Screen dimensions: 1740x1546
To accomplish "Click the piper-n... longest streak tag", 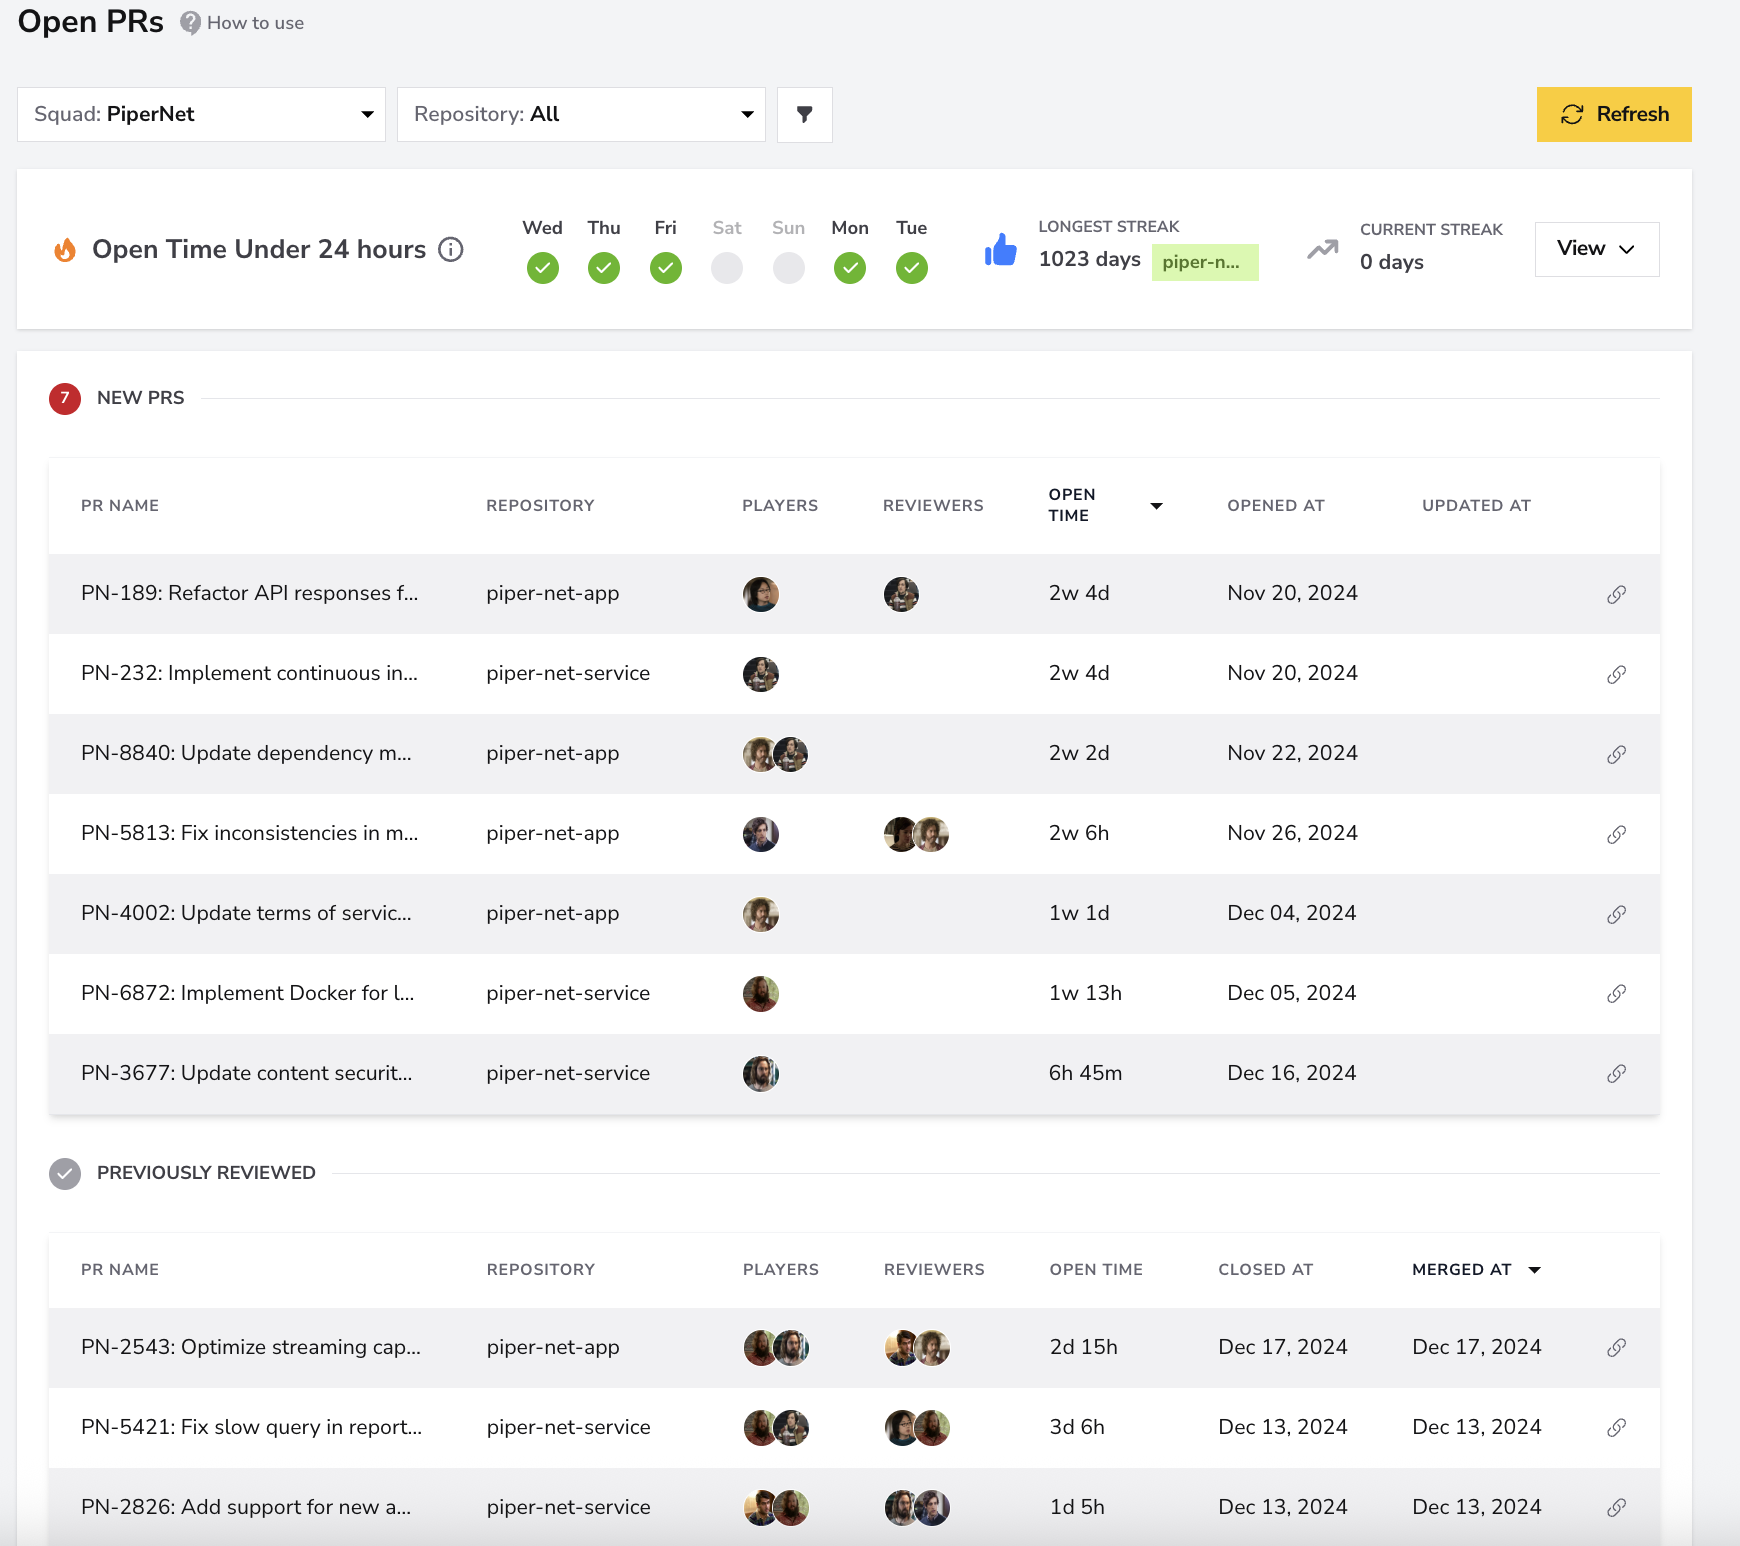I will click(1205, 262).
